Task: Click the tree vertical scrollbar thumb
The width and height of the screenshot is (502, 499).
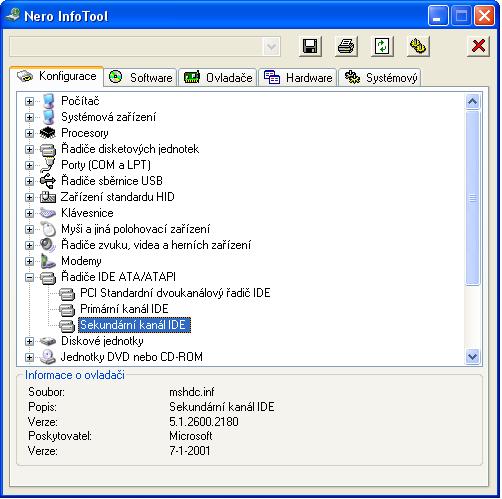Action: point(472,198)
